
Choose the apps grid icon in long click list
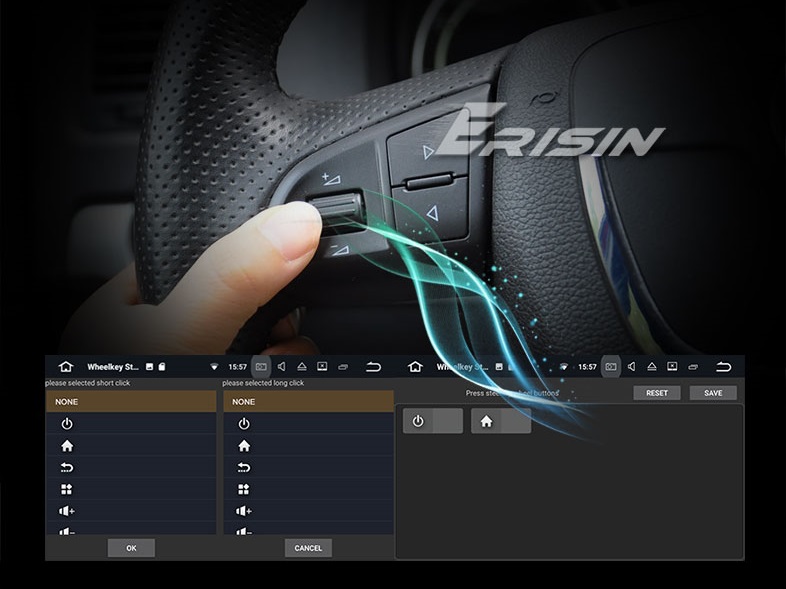click(x=243, y=490)
